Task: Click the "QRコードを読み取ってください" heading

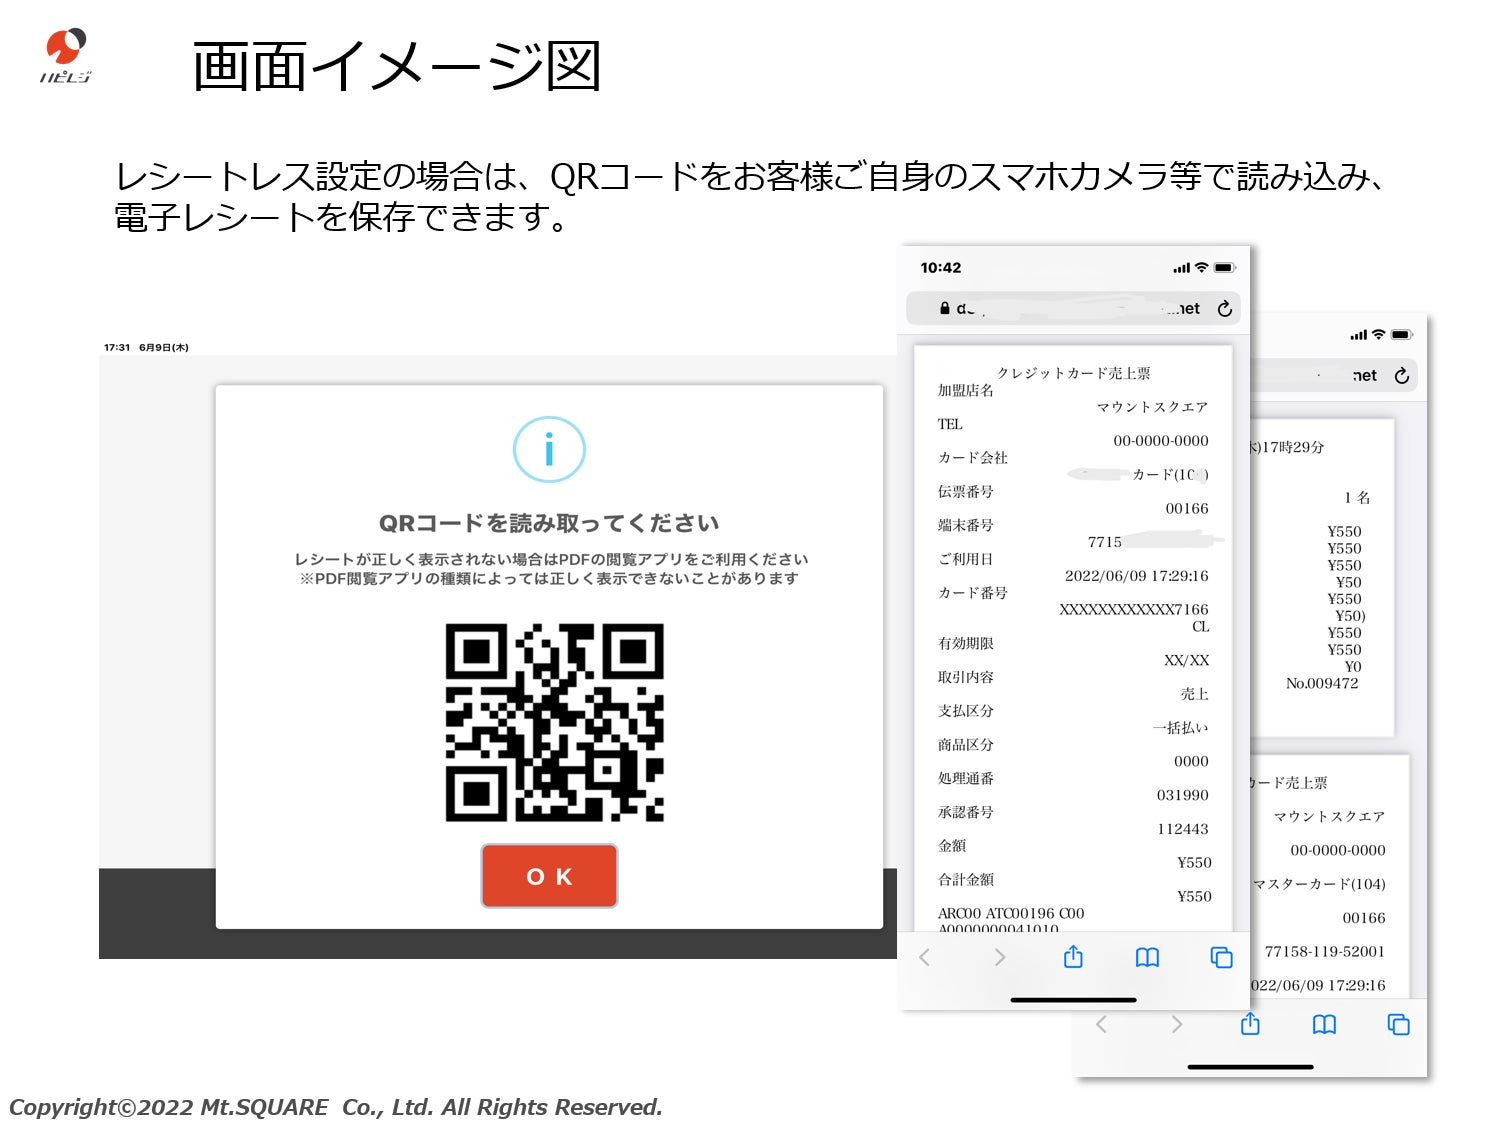Action: (549, 523)
